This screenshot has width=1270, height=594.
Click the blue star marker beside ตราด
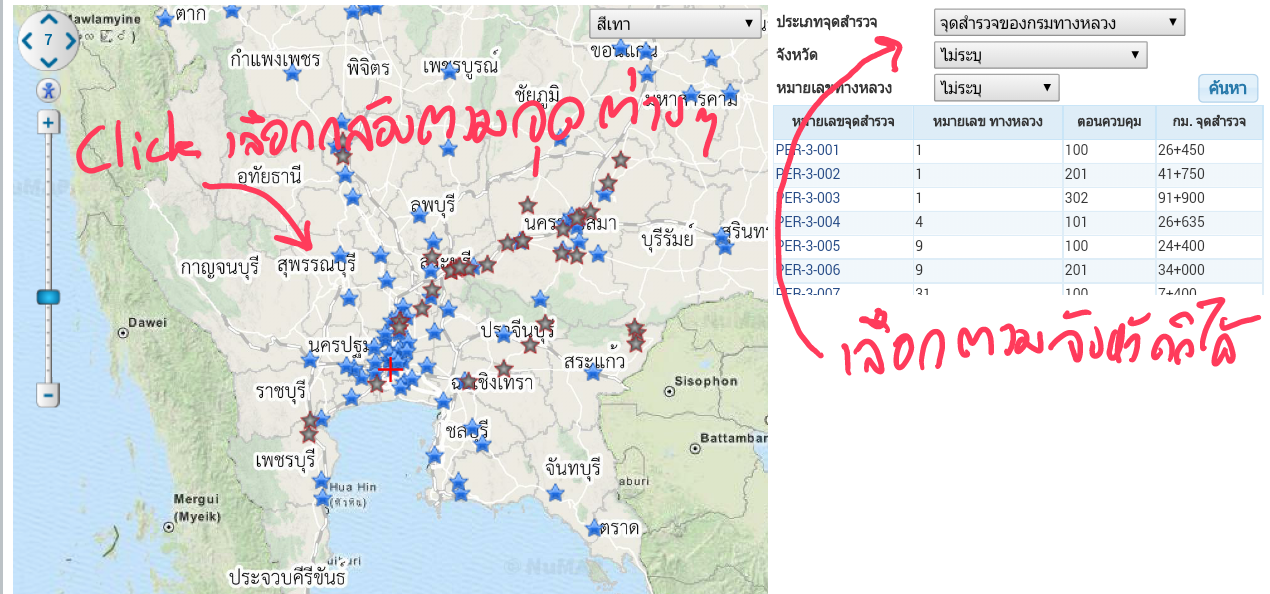595,528
